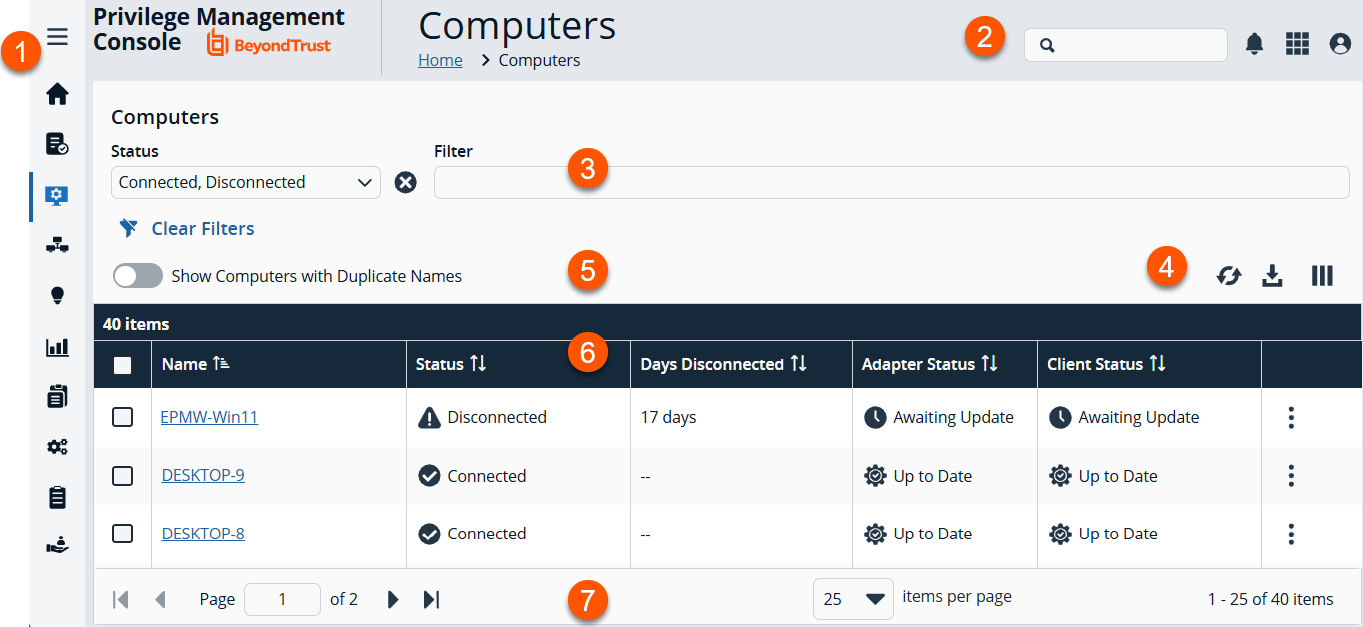Open the user account profile menu
The width and height of the screenshot is (1363, 627).
[x=1340, y=44]
